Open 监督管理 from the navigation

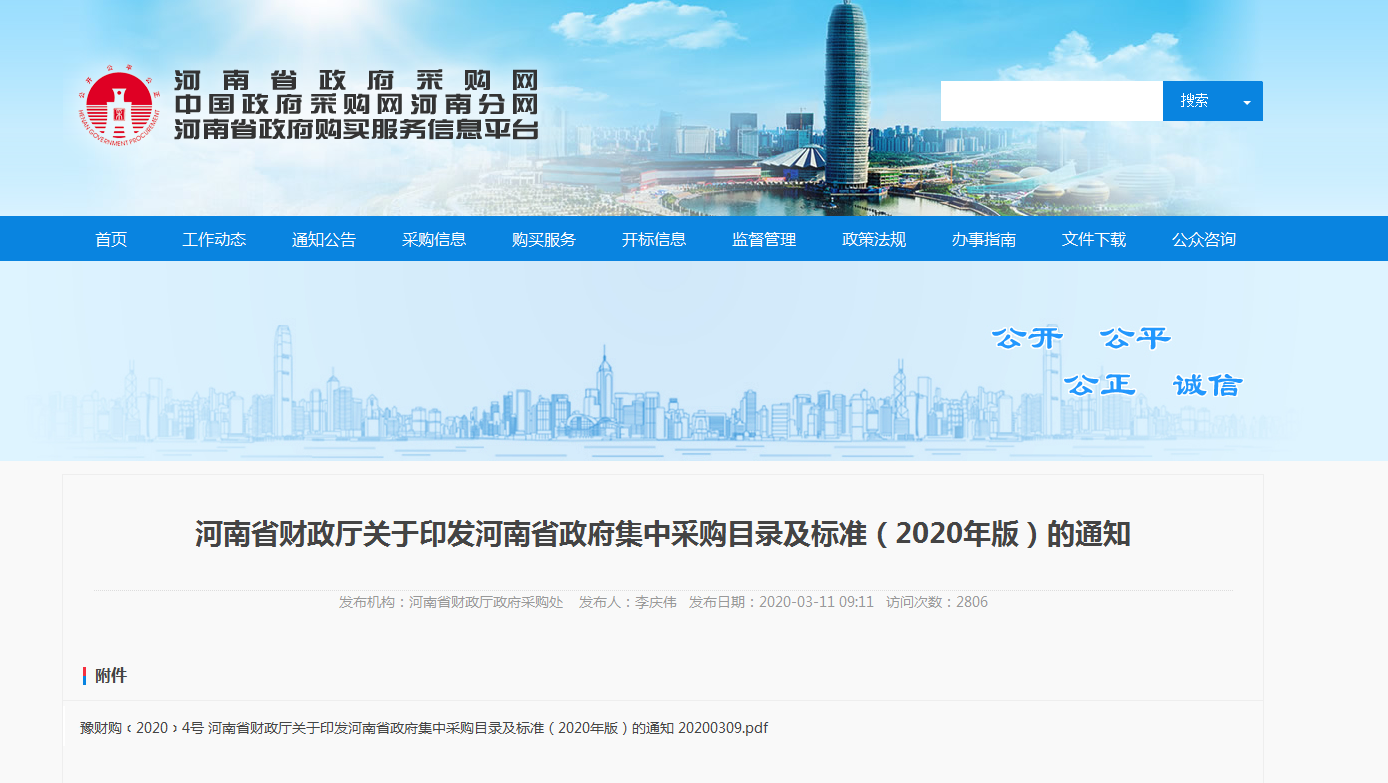[764, 240]
